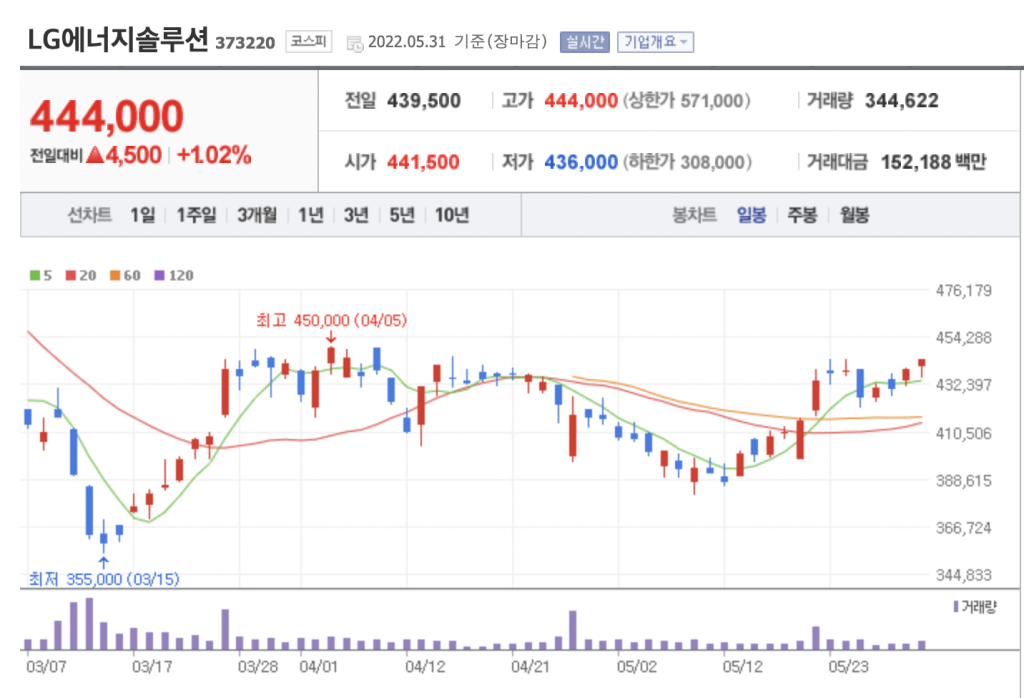Click the stock code 373220
The width and height of the screenshot is (1024, 698).
coord(245,44)
